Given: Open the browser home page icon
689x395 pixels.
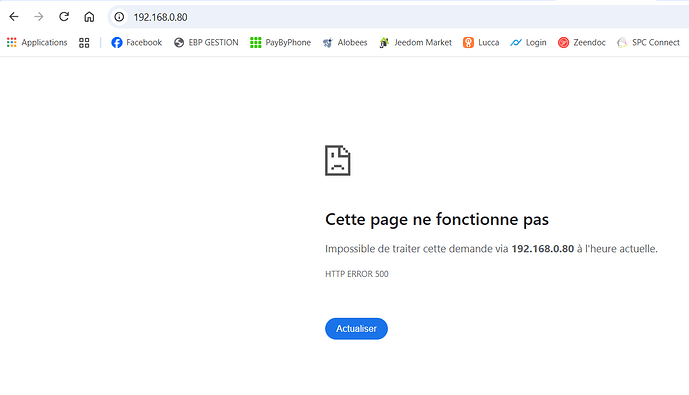Looking at the screenshot, I should point(89,17).
